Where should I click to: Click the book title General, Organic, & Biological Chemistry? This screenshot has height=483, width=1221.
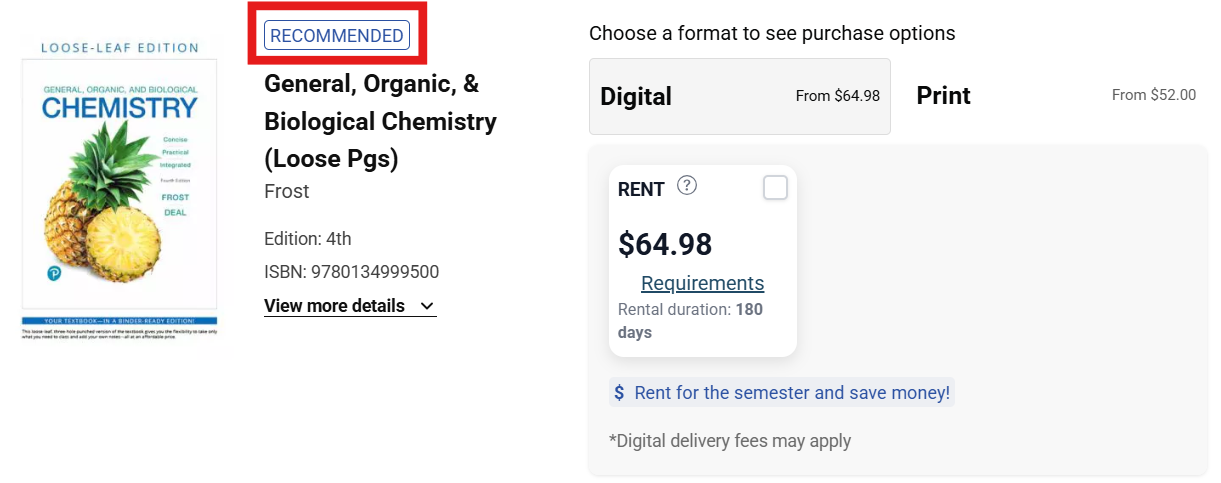pyautogui.click(x=380, y=122)
